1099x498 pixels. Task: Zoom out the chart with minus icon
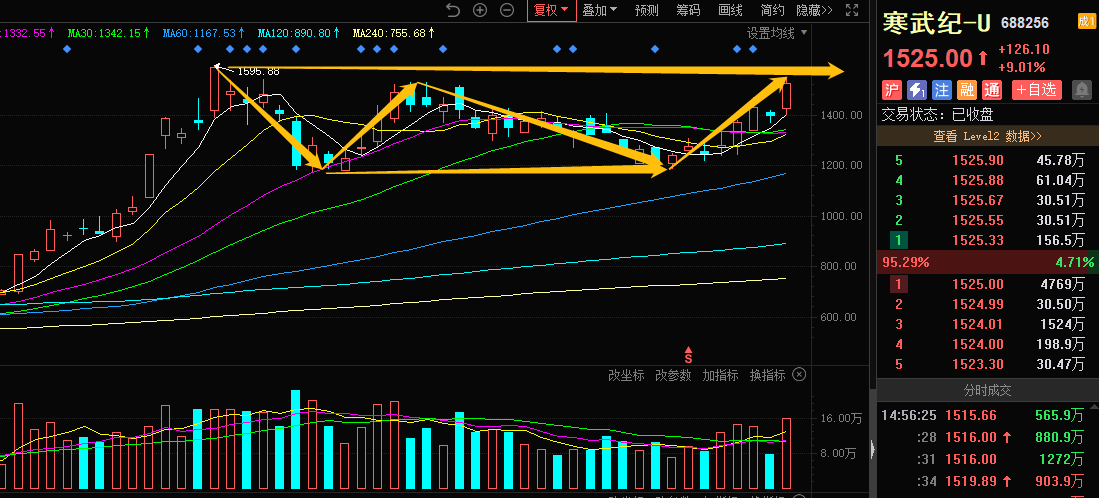pos(507,11)
